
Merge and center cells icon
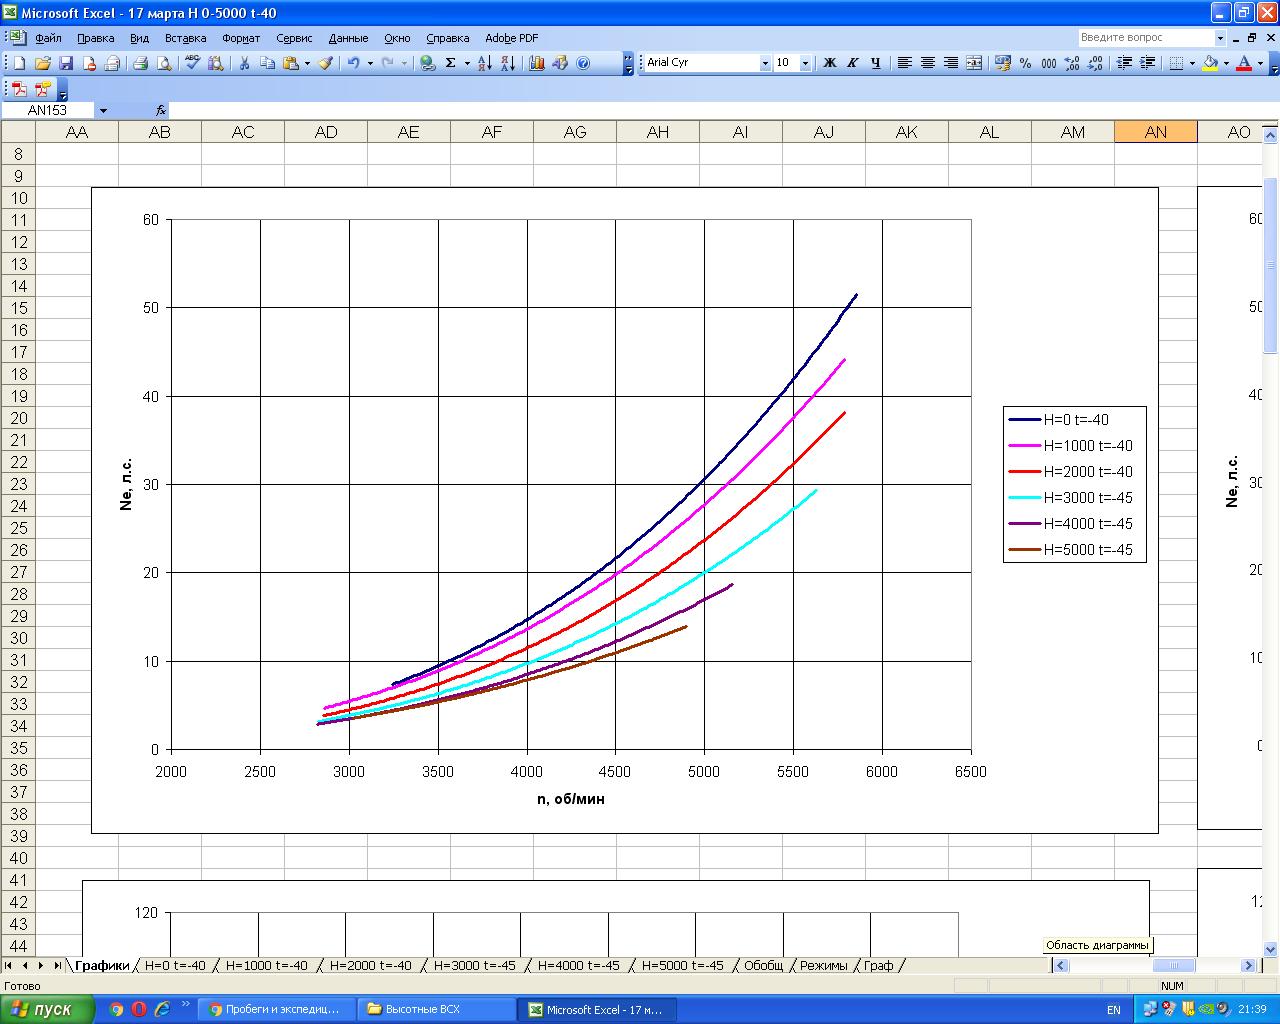(974, 63)
